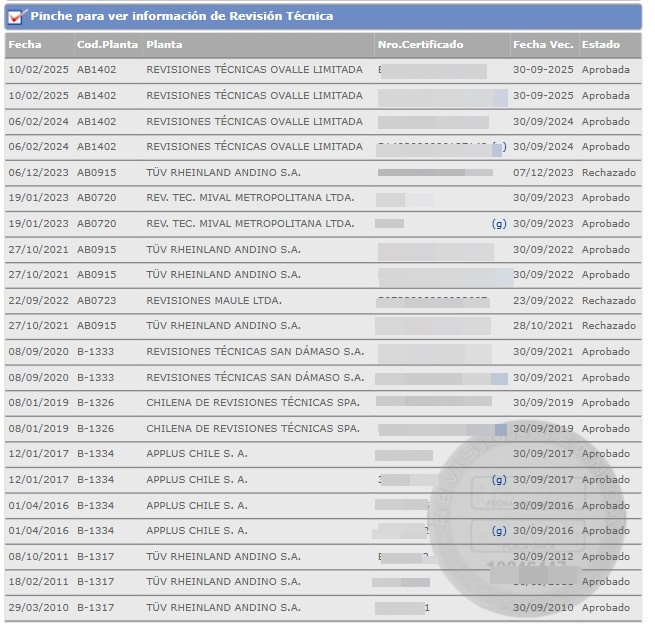Click the 23/09/2022 expiration date

tap(543, 300)
